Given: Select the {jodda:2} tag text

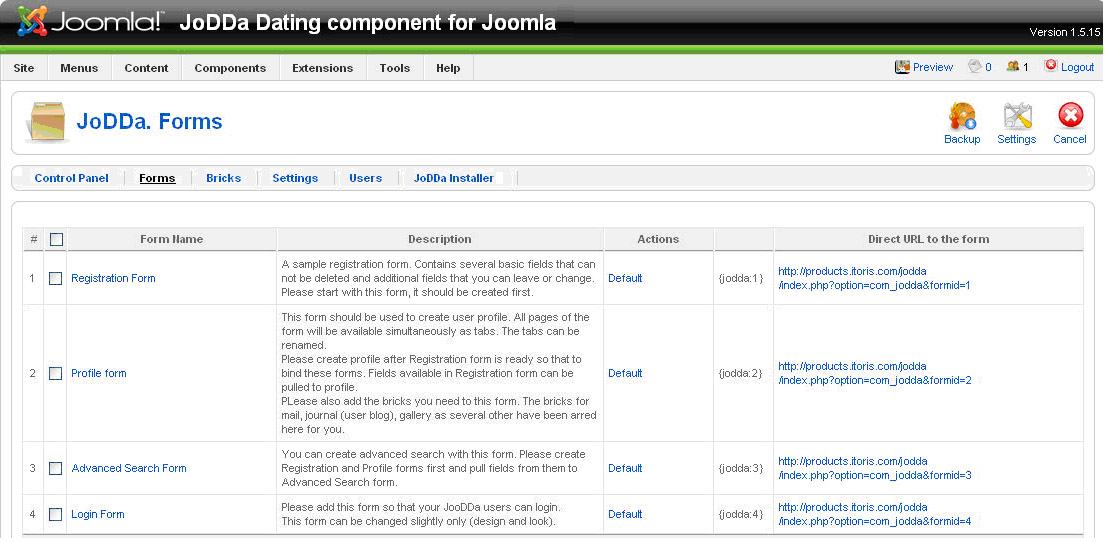Looking at the screenshot, I should tap(741, 374).
